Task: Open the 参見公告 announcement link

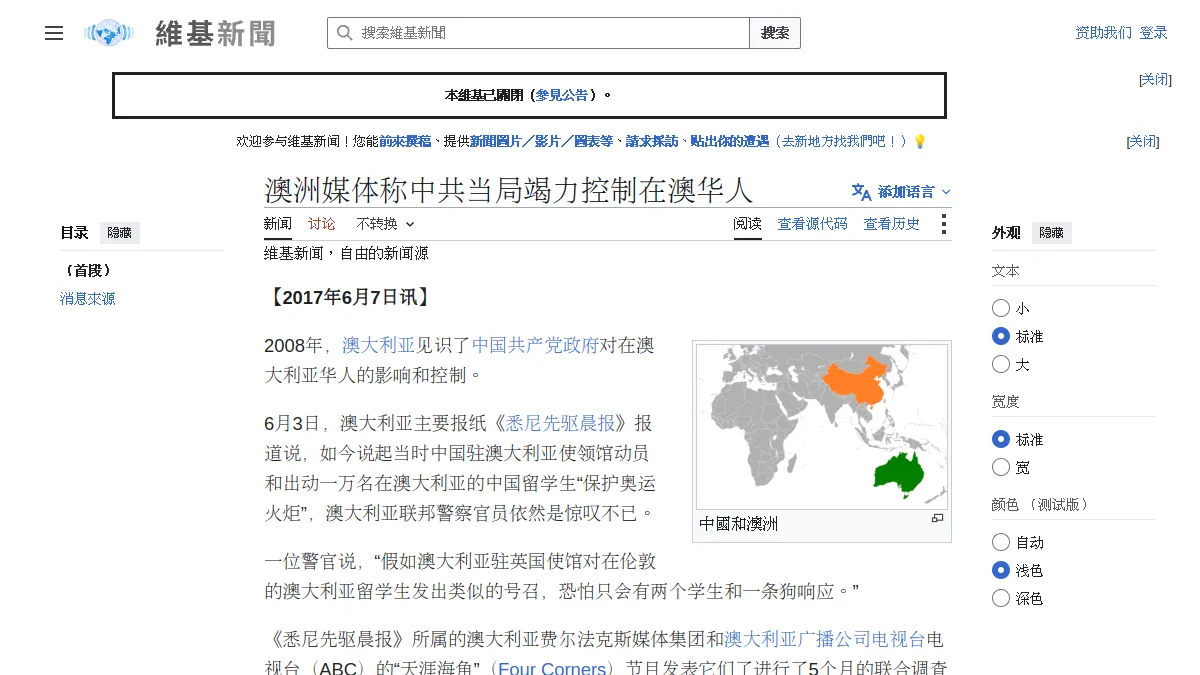Action: 562,96
